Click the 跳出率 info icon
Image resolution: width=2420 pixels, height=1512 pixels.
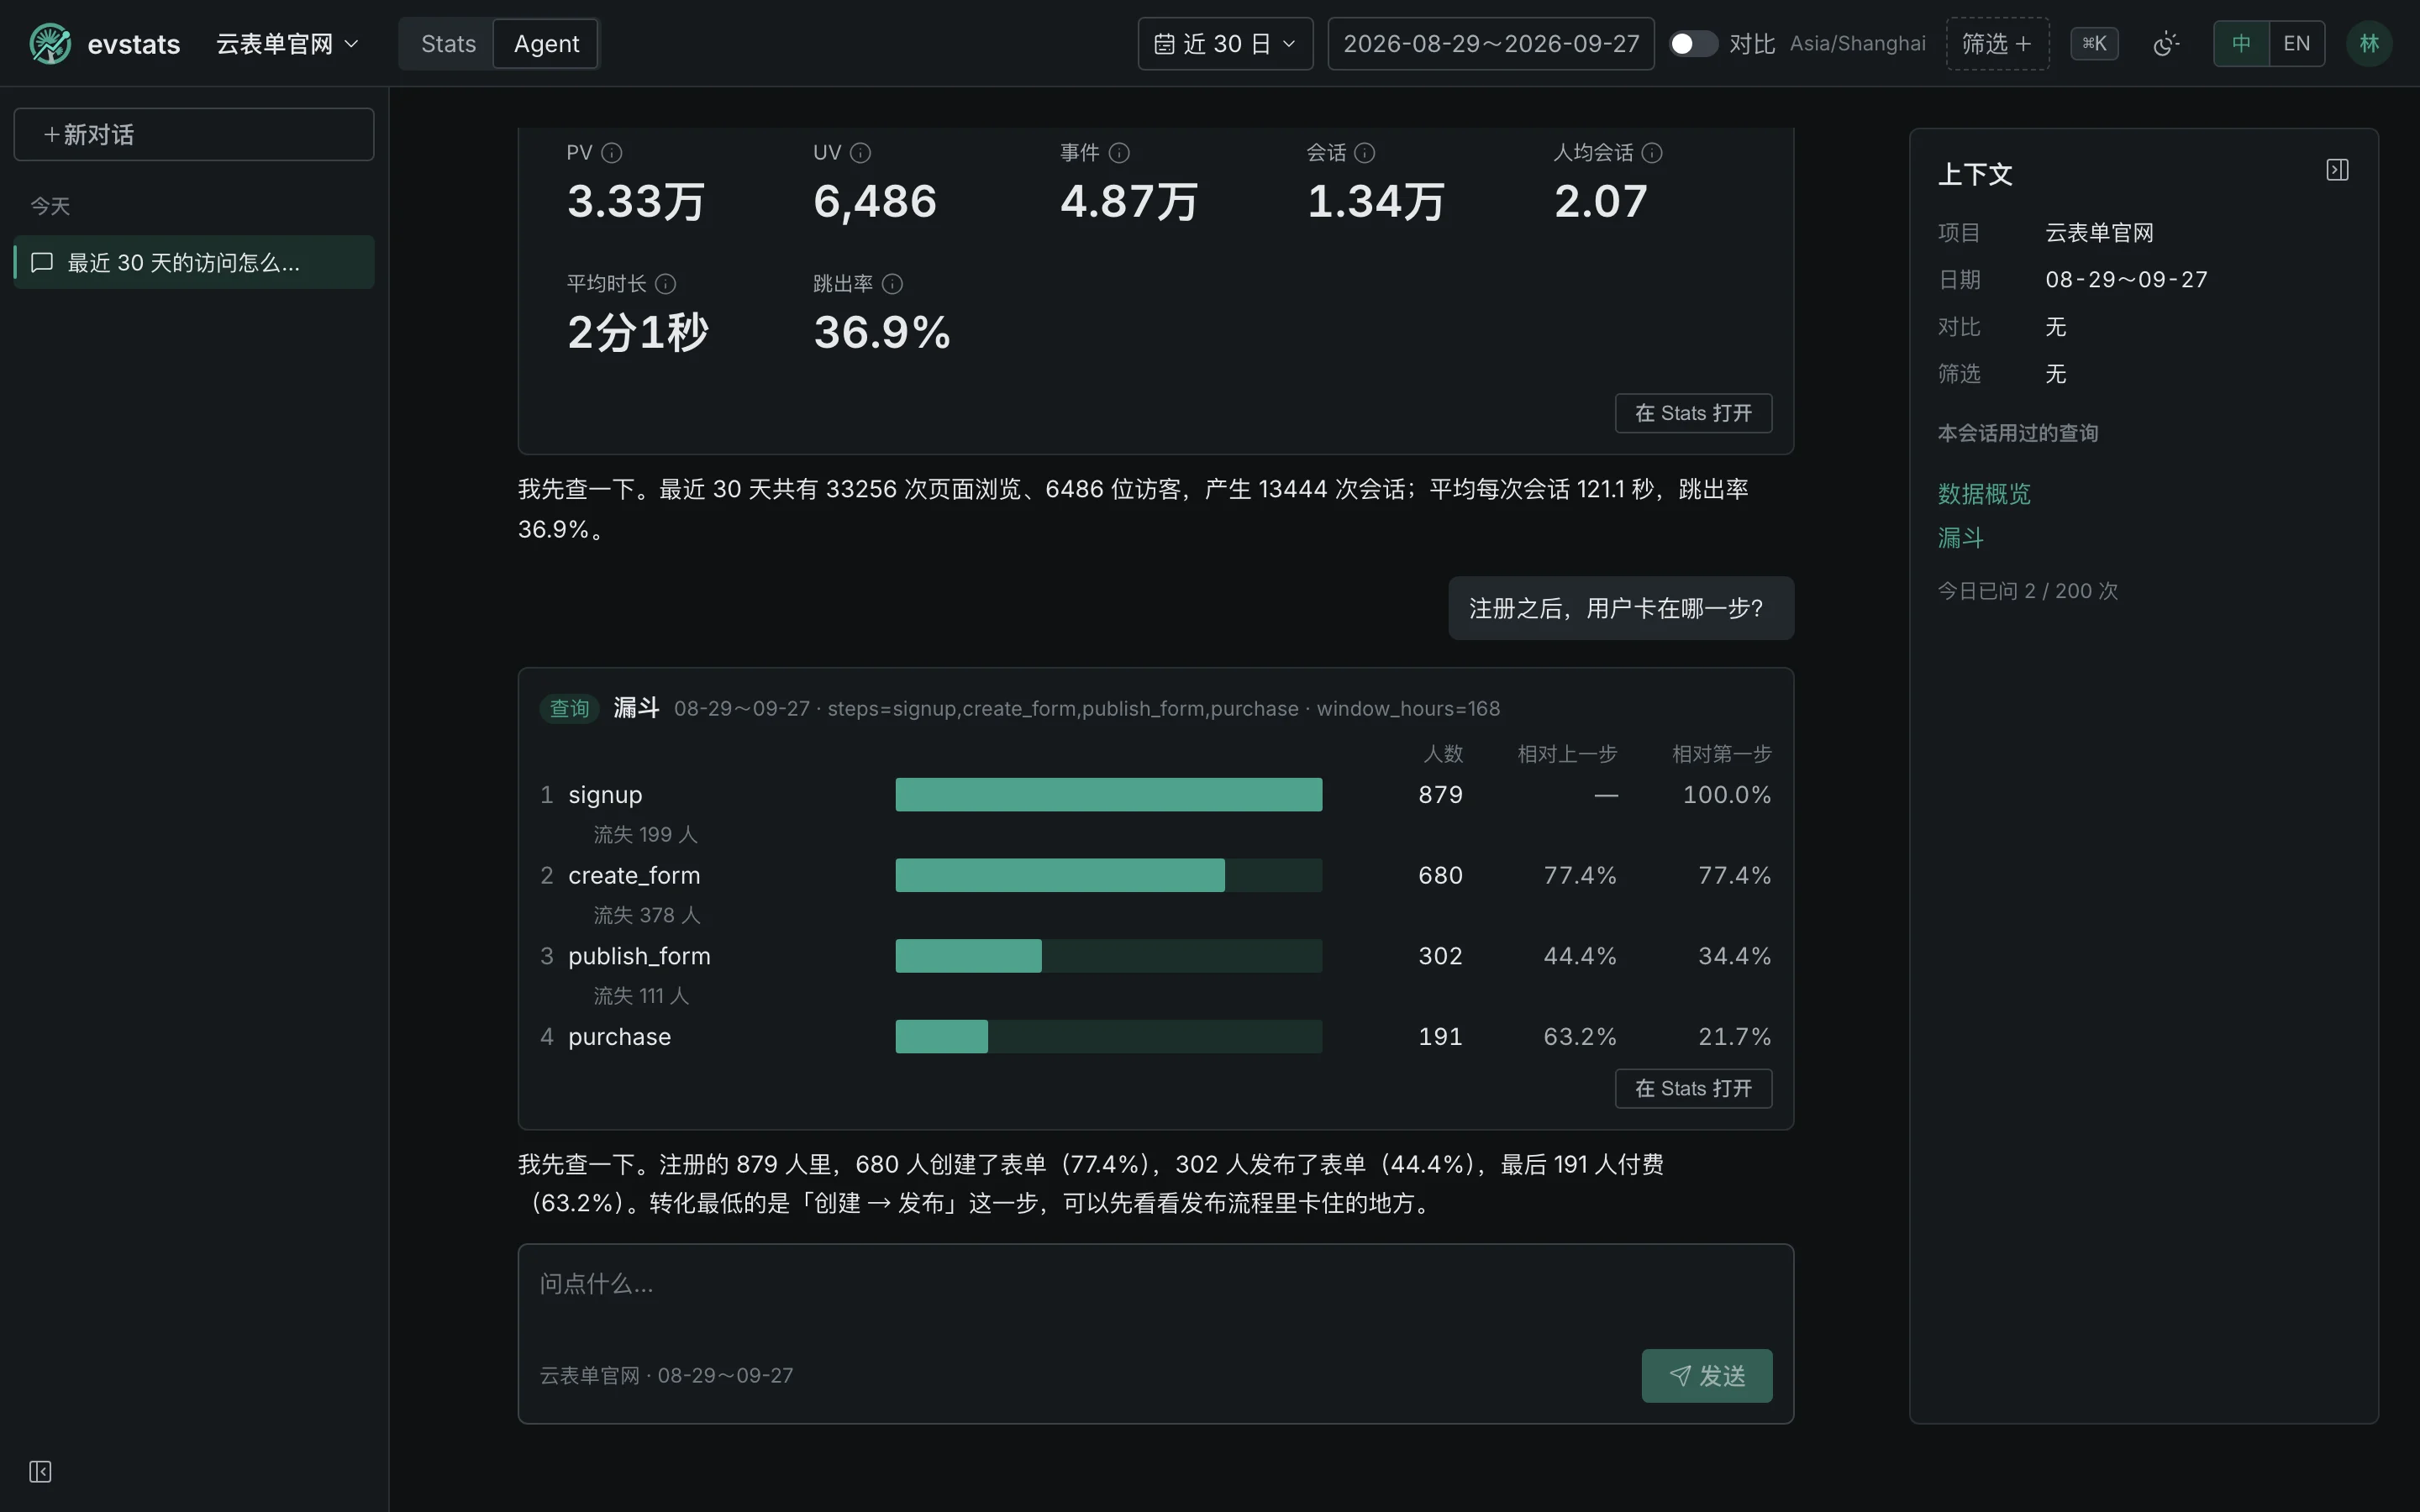[892, 284]
